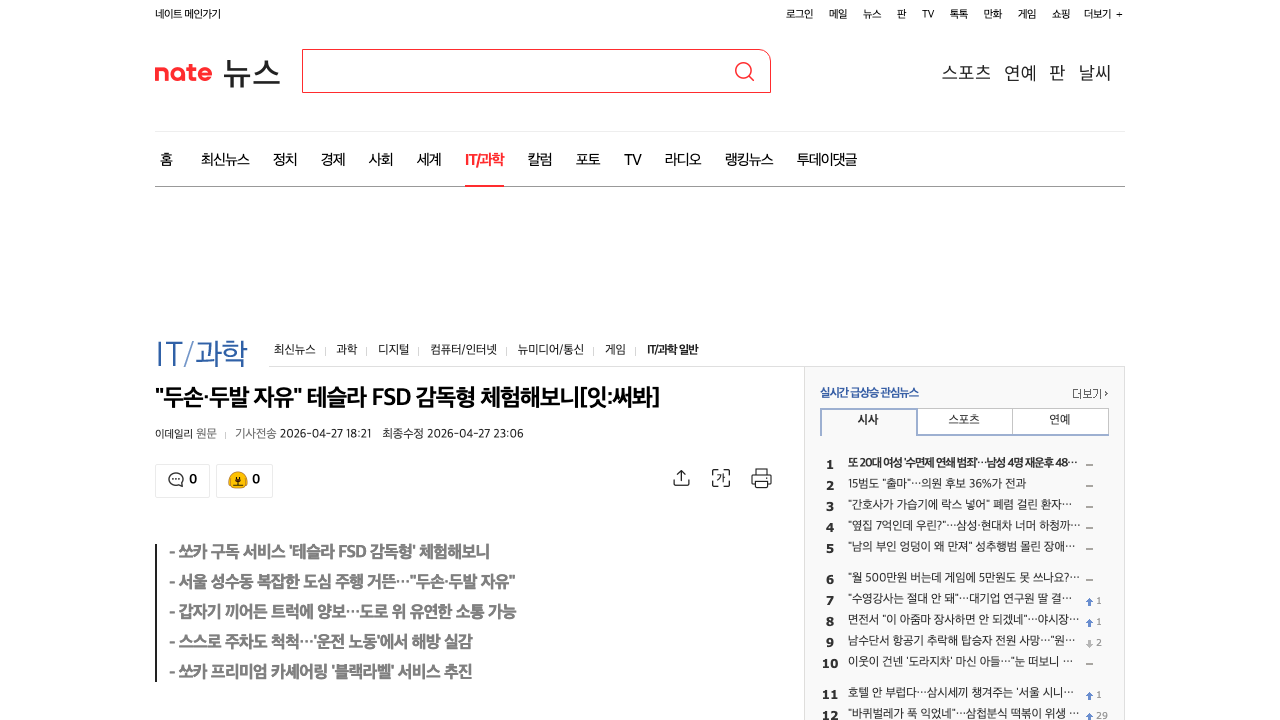
Task: Open 더보기 in trending news panel
Action: (x=1089, y=393)
